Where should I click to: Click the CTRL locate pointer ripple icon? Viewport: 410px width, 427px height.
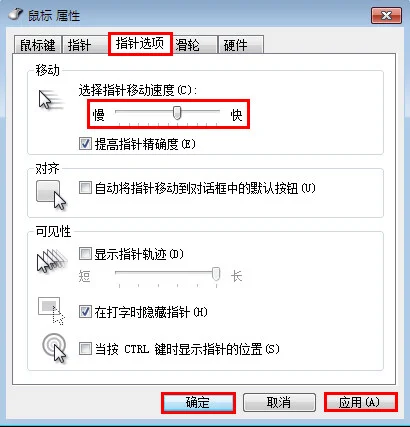pyautogui.click(x=54, y=349)
